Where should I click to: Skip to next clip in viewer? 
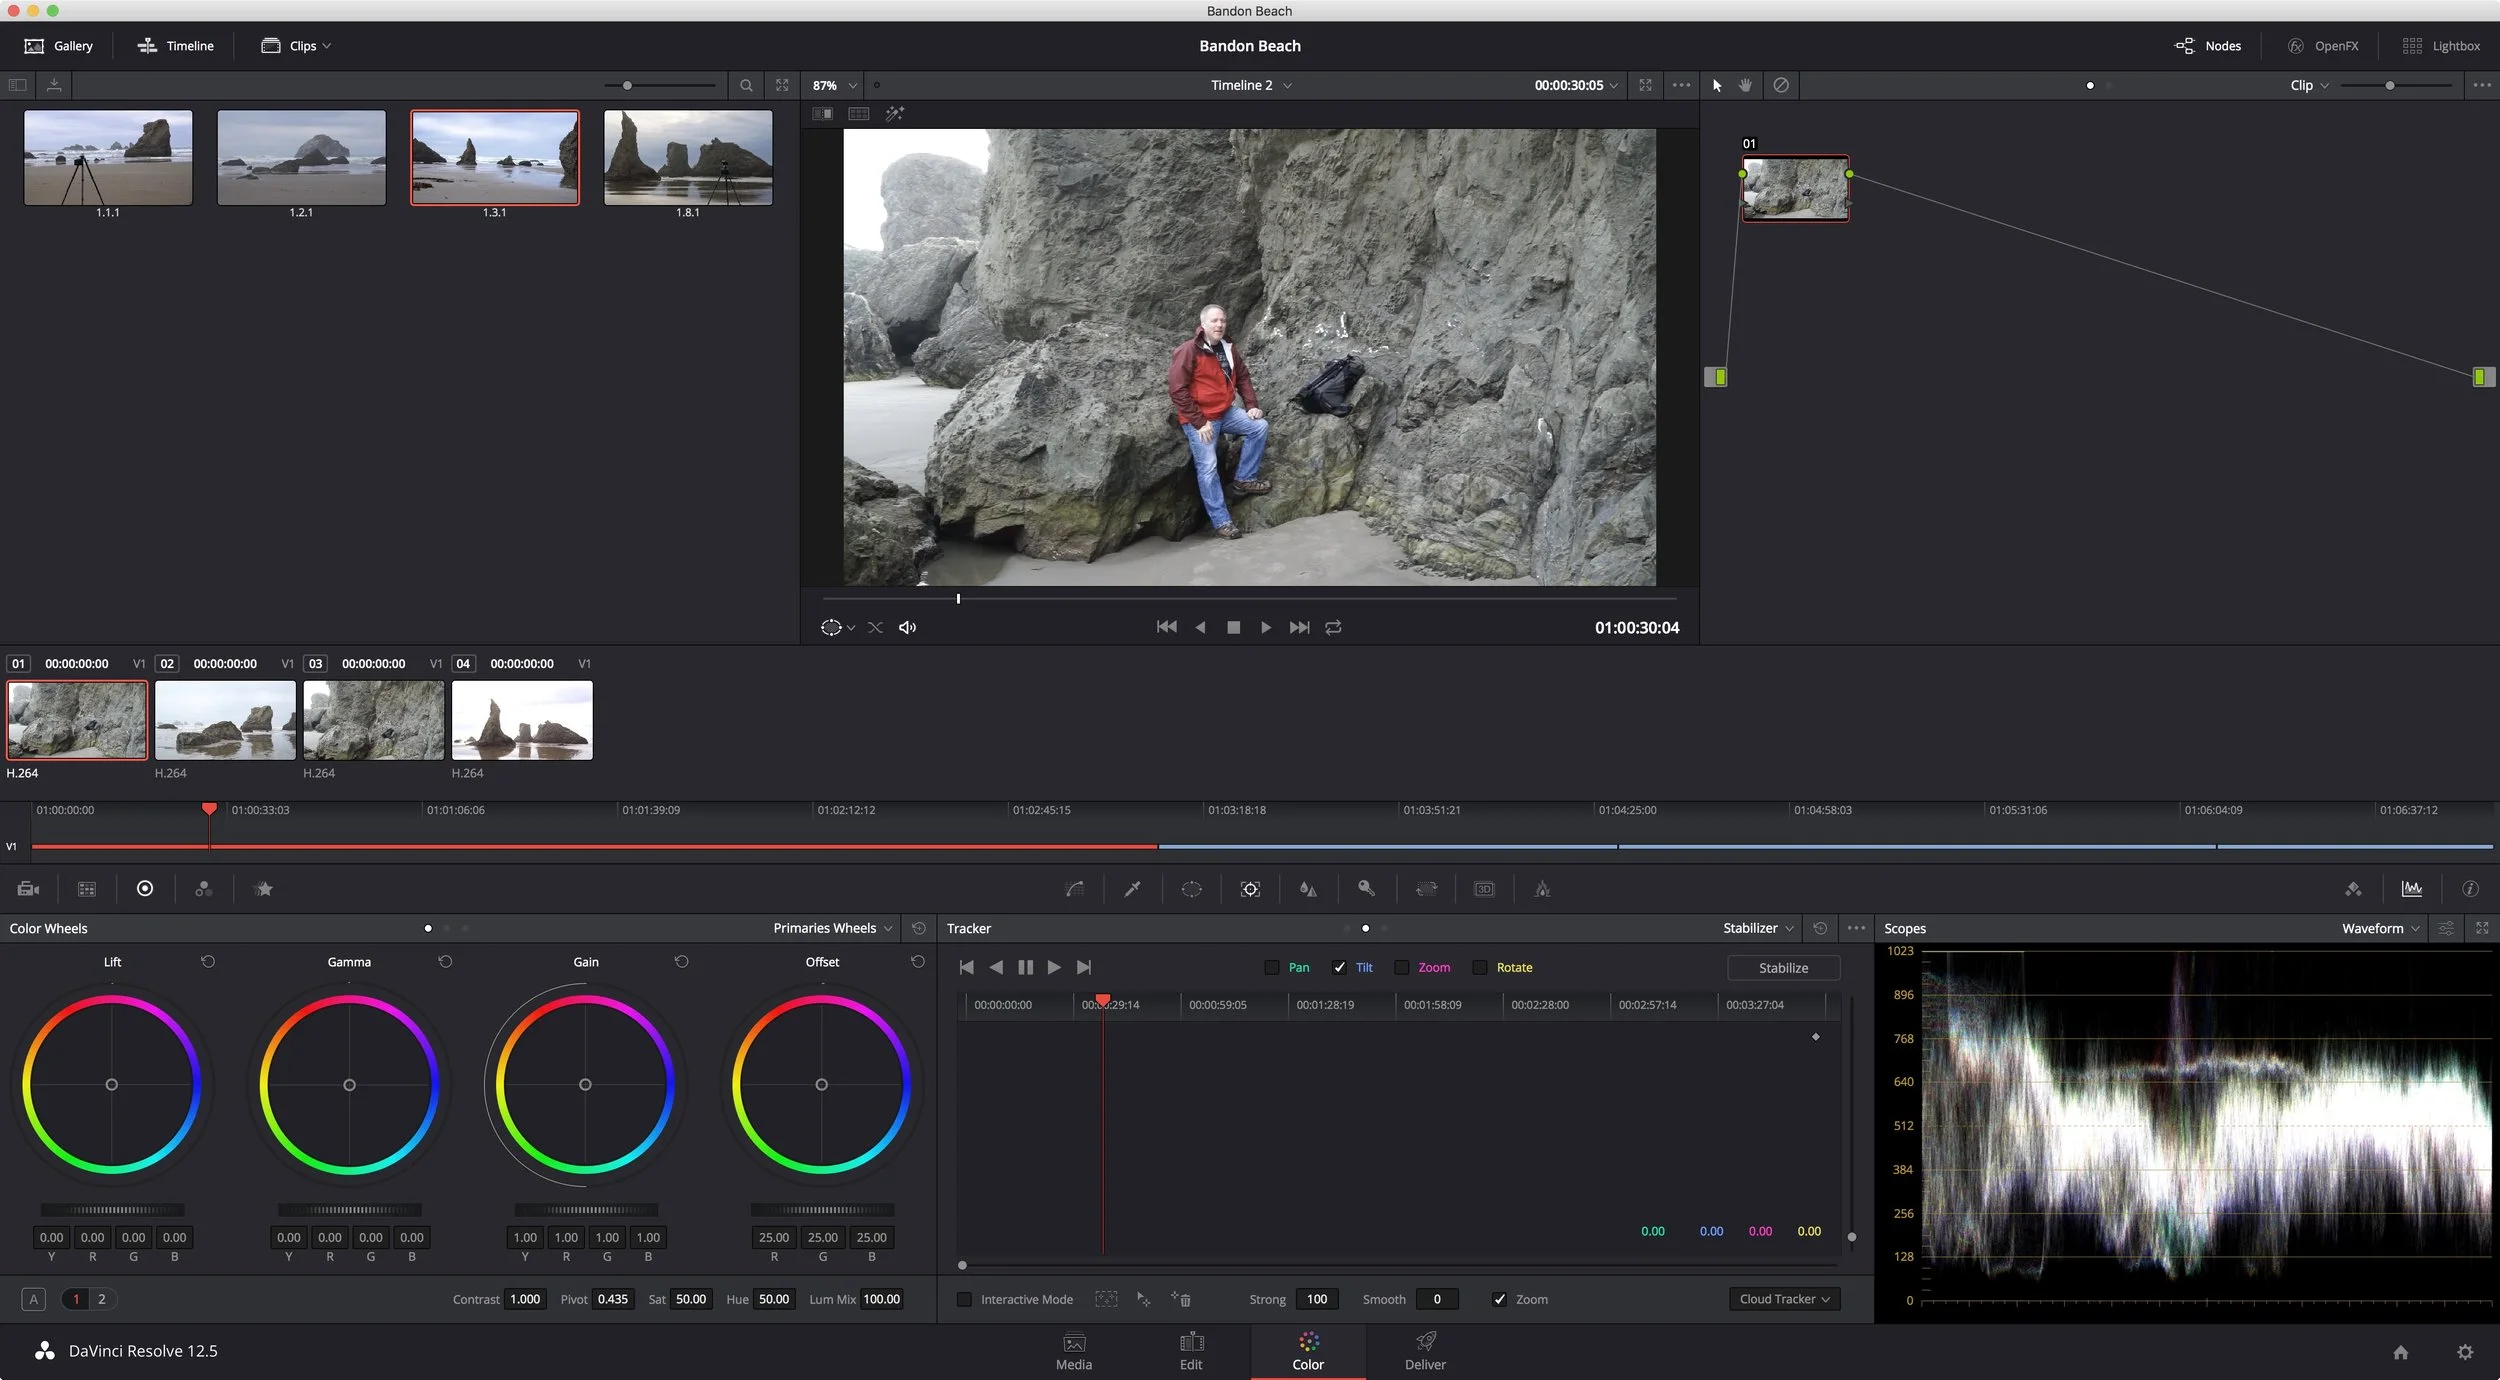click(1299, 627)
